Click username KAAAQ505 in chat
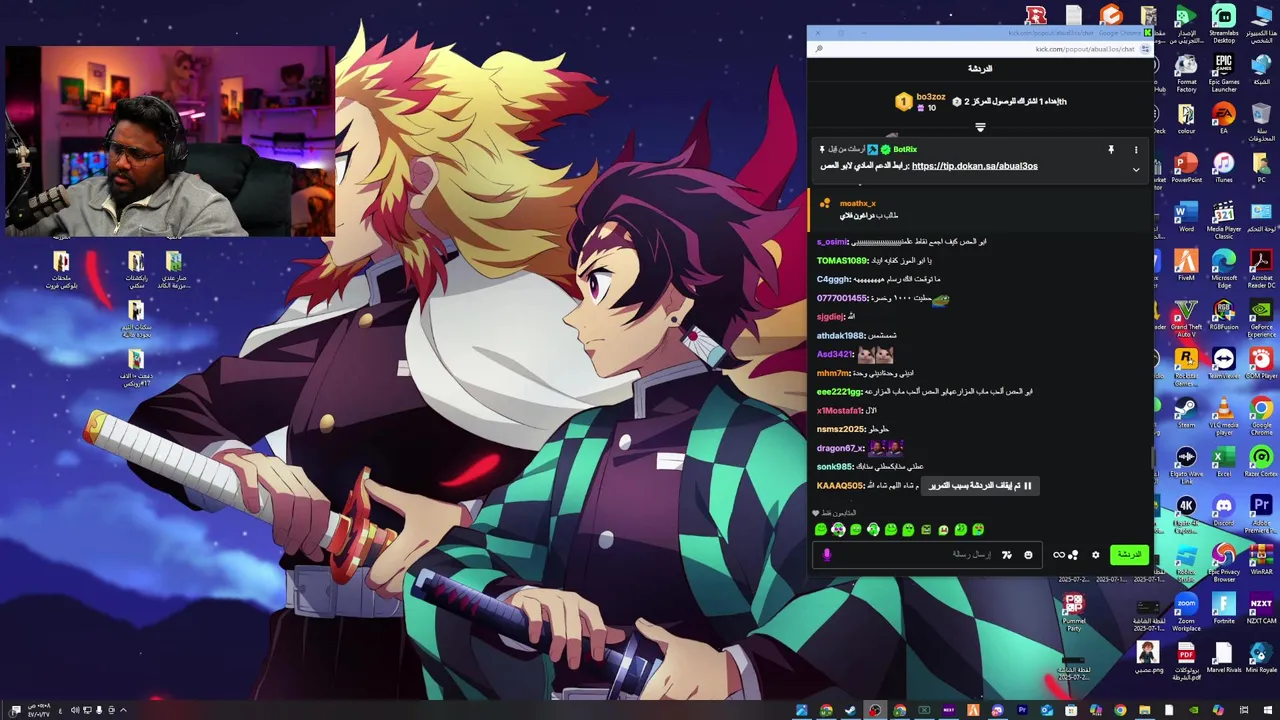 [x=840, y=486]
